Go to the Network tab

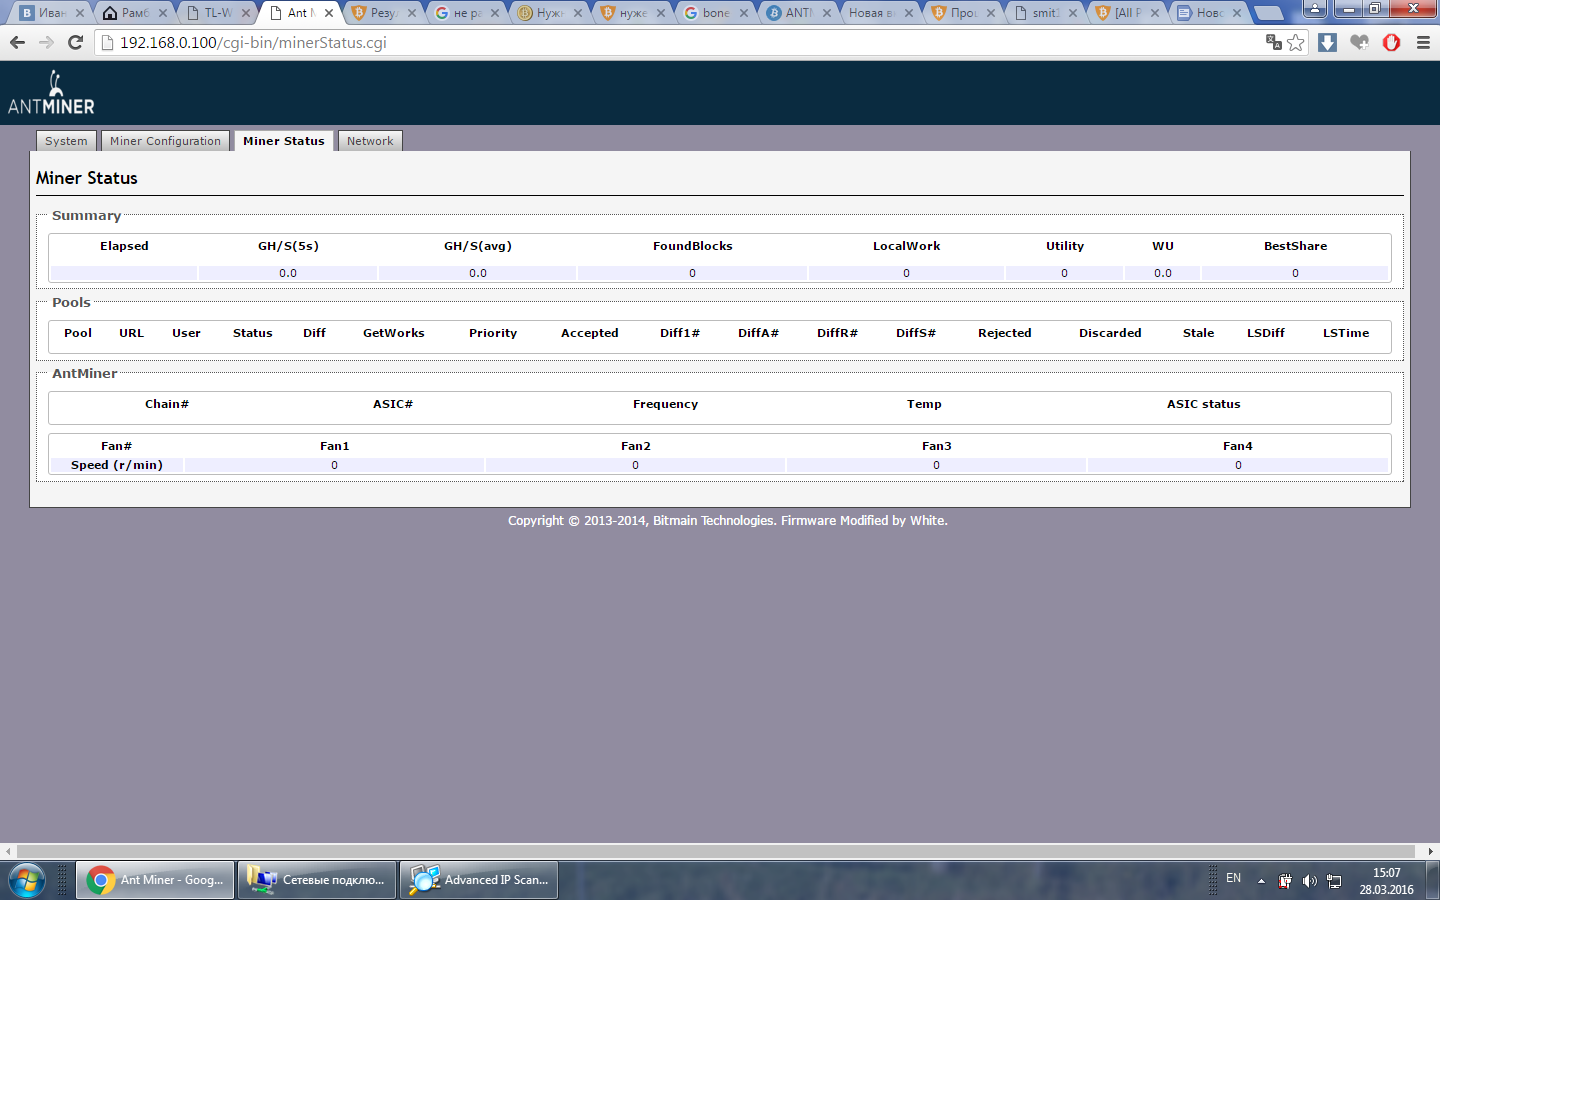(x=370, y=141)
